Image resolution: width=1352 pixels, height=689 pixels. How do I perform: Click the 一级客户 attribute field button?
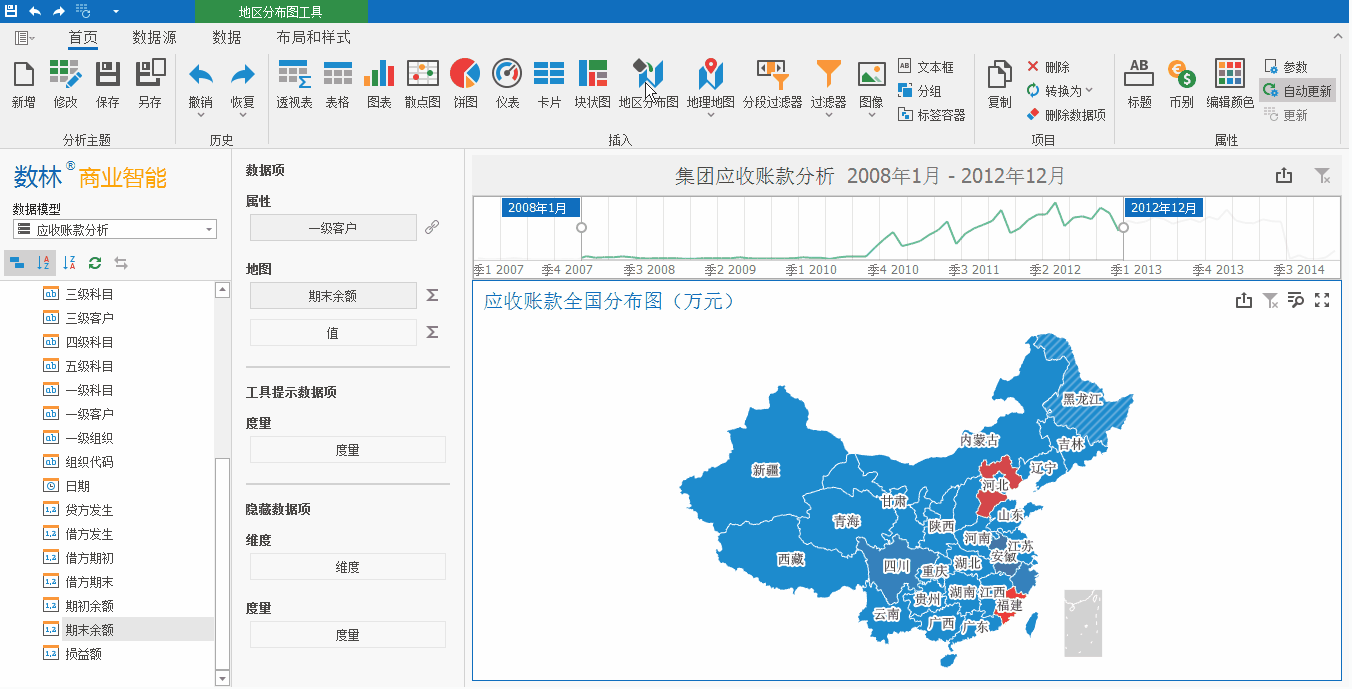click(333, 227)
